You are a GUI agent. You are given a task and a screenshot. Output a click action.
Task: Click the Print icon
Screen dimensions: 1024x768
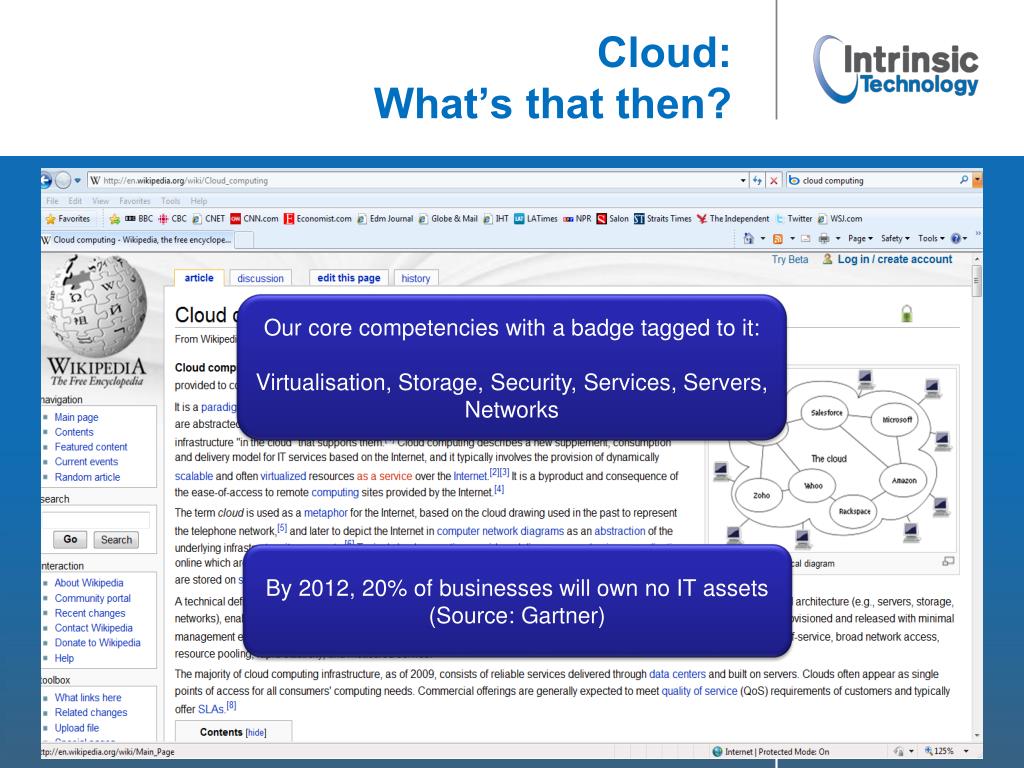coord(824,239)
